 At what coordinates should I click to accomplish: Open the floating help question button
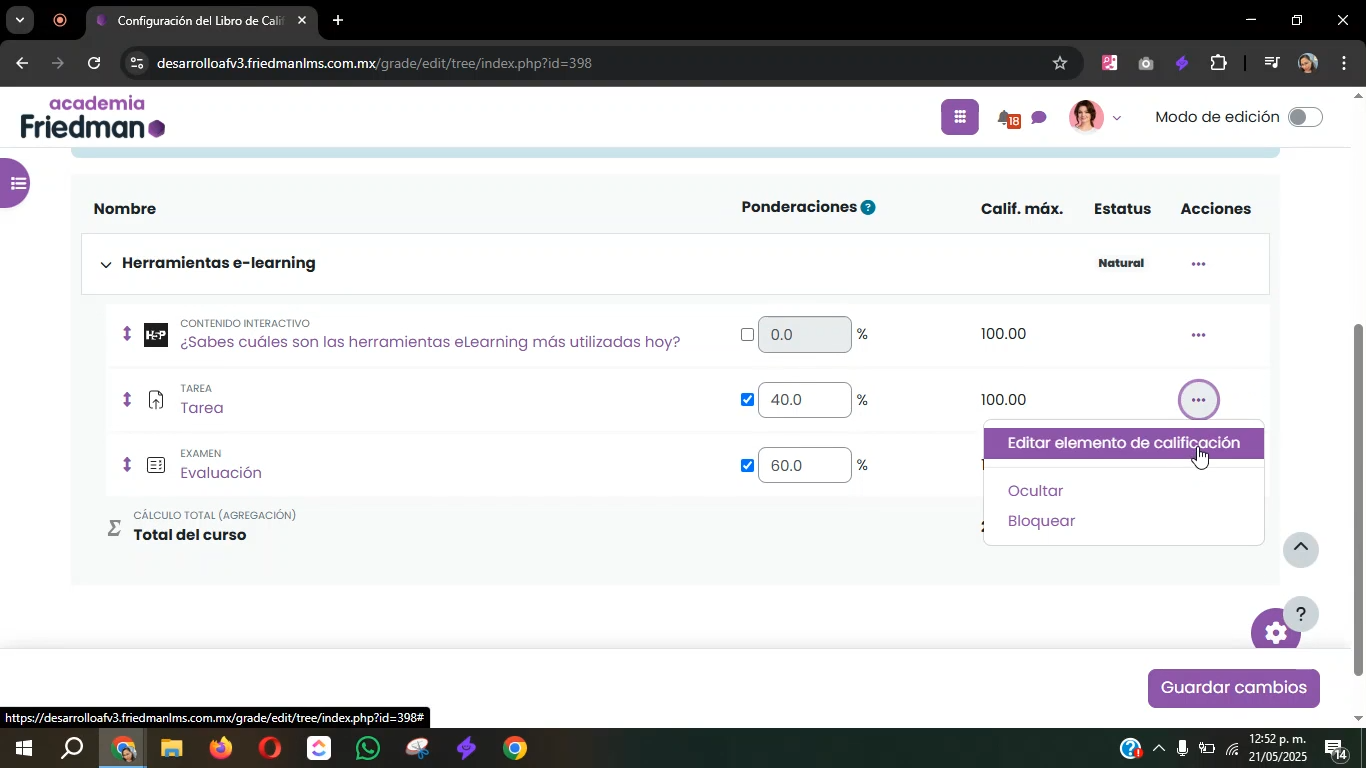pyautogui.click(x=1301, y=614)
